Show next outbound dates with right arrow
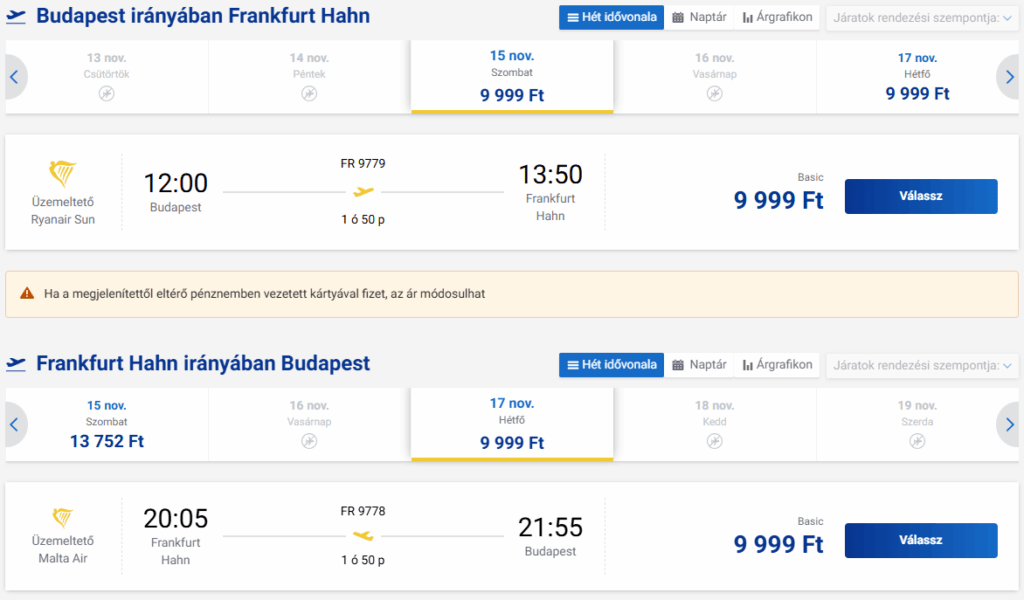 [x=1009, y=77]
